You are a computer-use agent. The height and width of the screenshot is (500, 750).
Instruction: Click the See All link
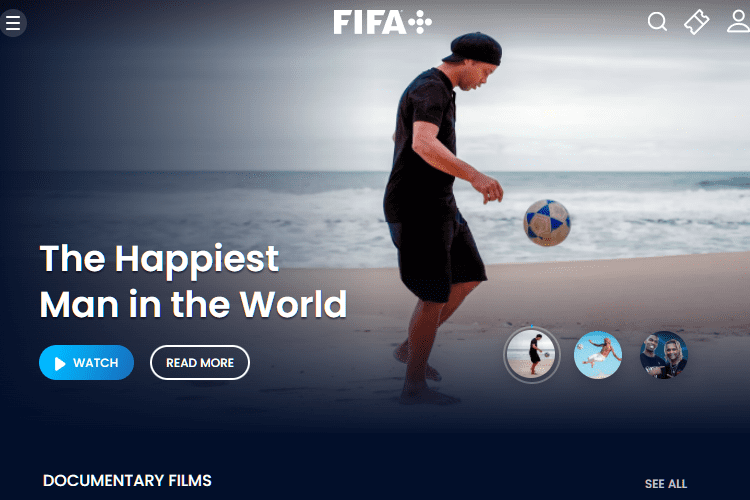[666, 484]
